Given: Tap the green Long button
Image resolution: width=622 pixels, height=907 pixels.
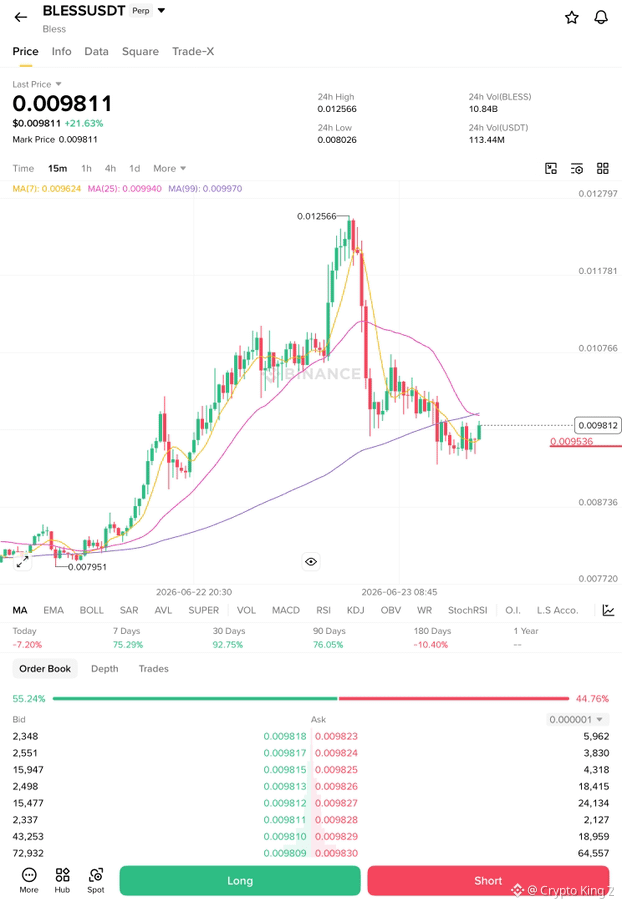Looking at the screenshot, I should [240, 880].
